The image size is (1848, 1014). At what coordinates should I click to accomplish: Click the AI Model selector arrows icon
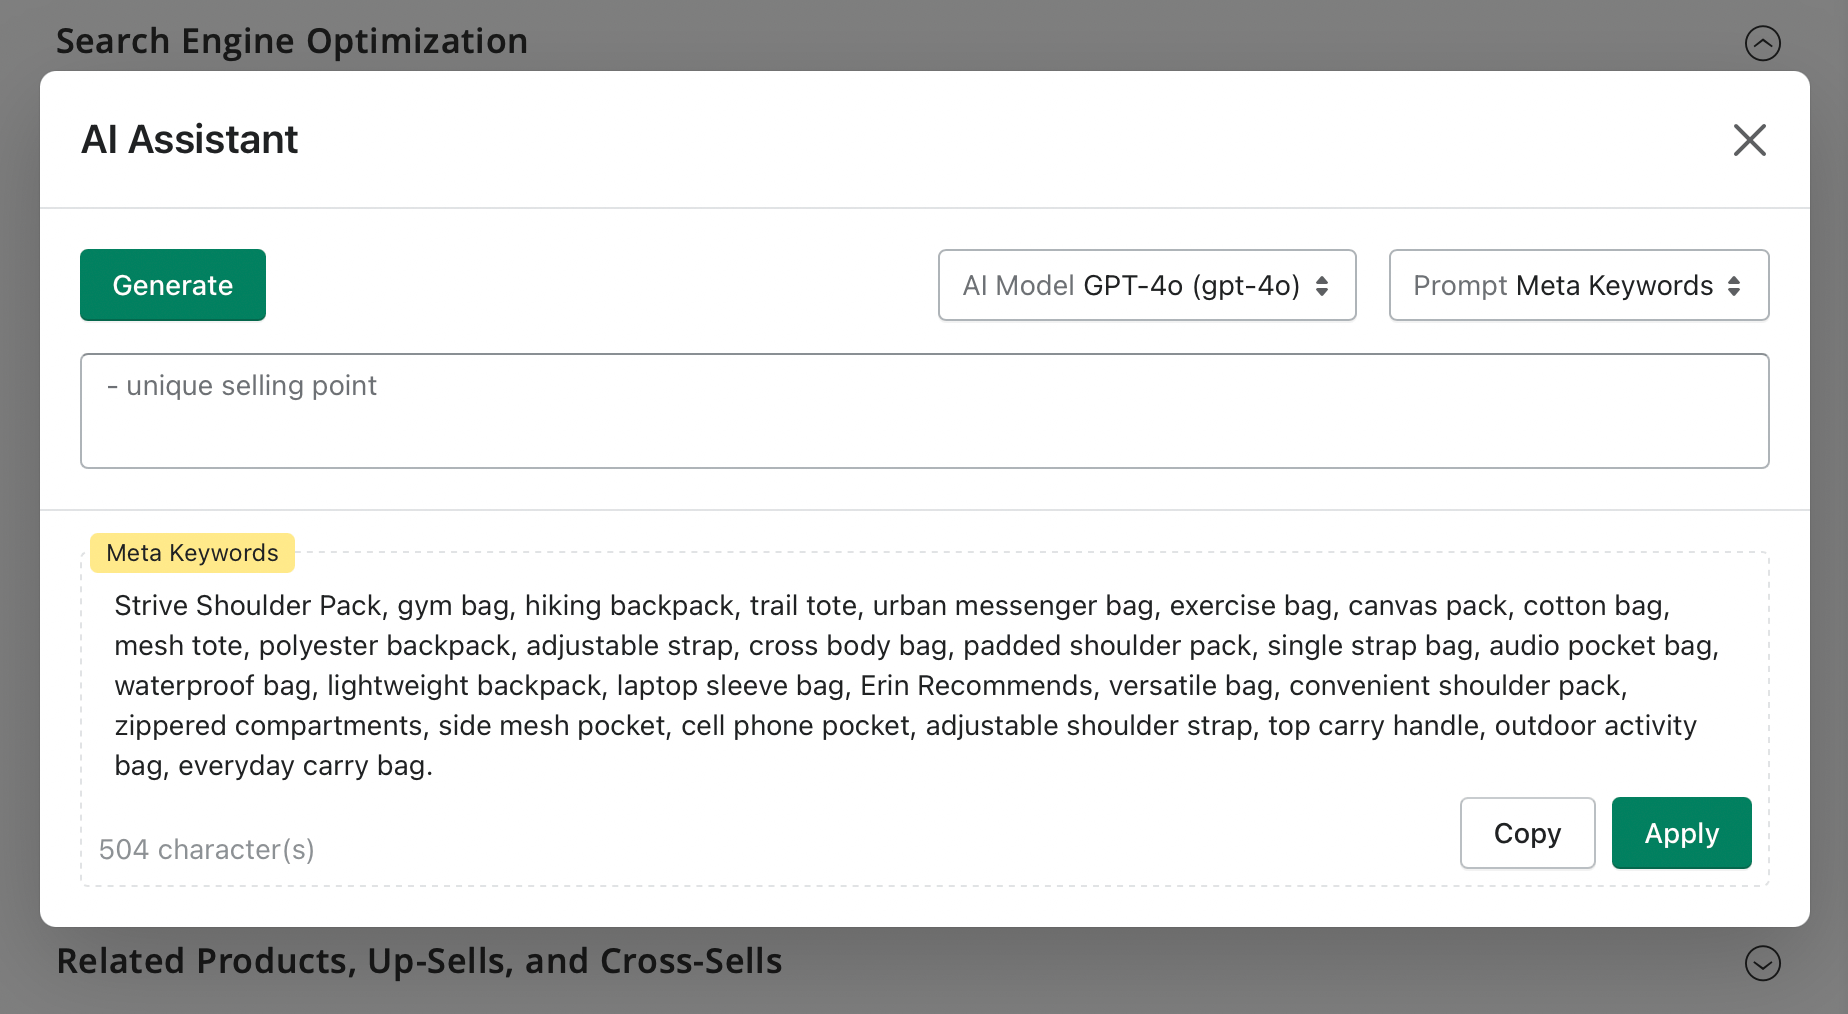(1322, 286)
